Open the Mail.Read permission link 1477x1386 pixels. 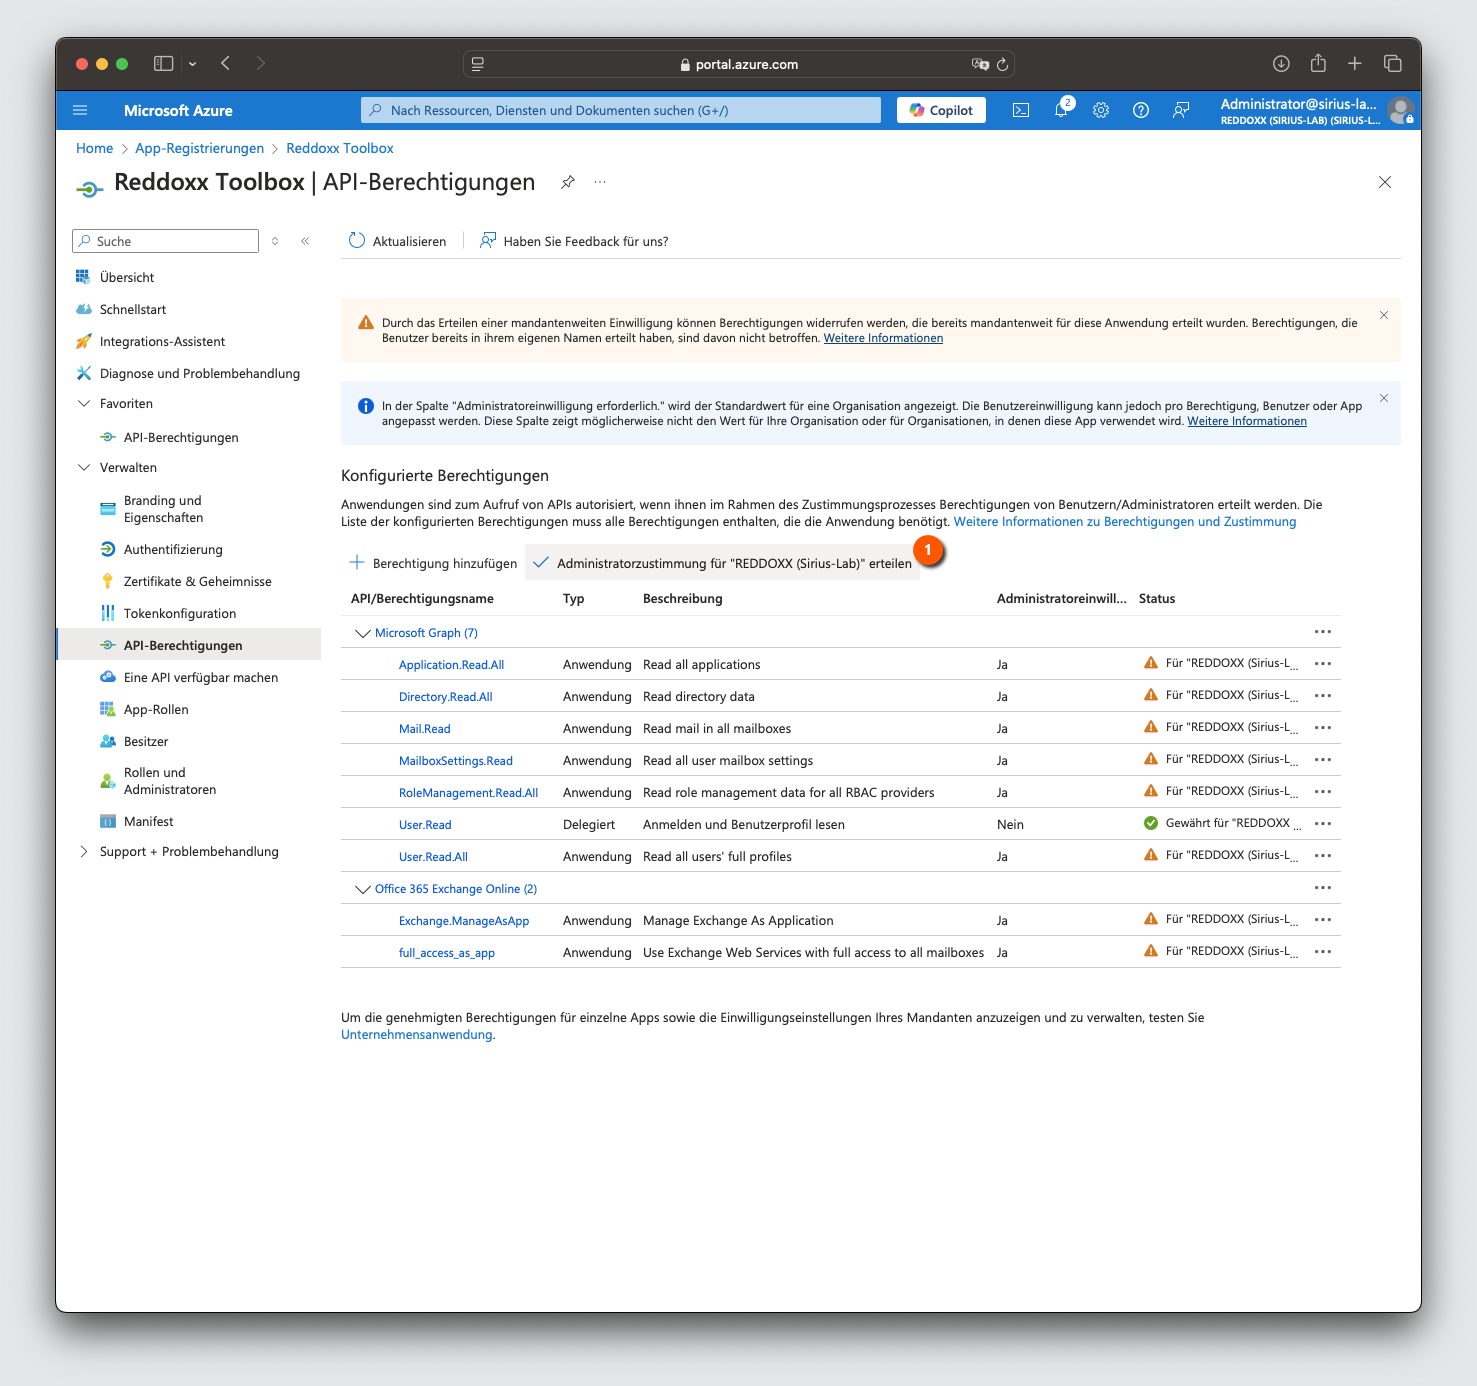(x=425, y=729)
